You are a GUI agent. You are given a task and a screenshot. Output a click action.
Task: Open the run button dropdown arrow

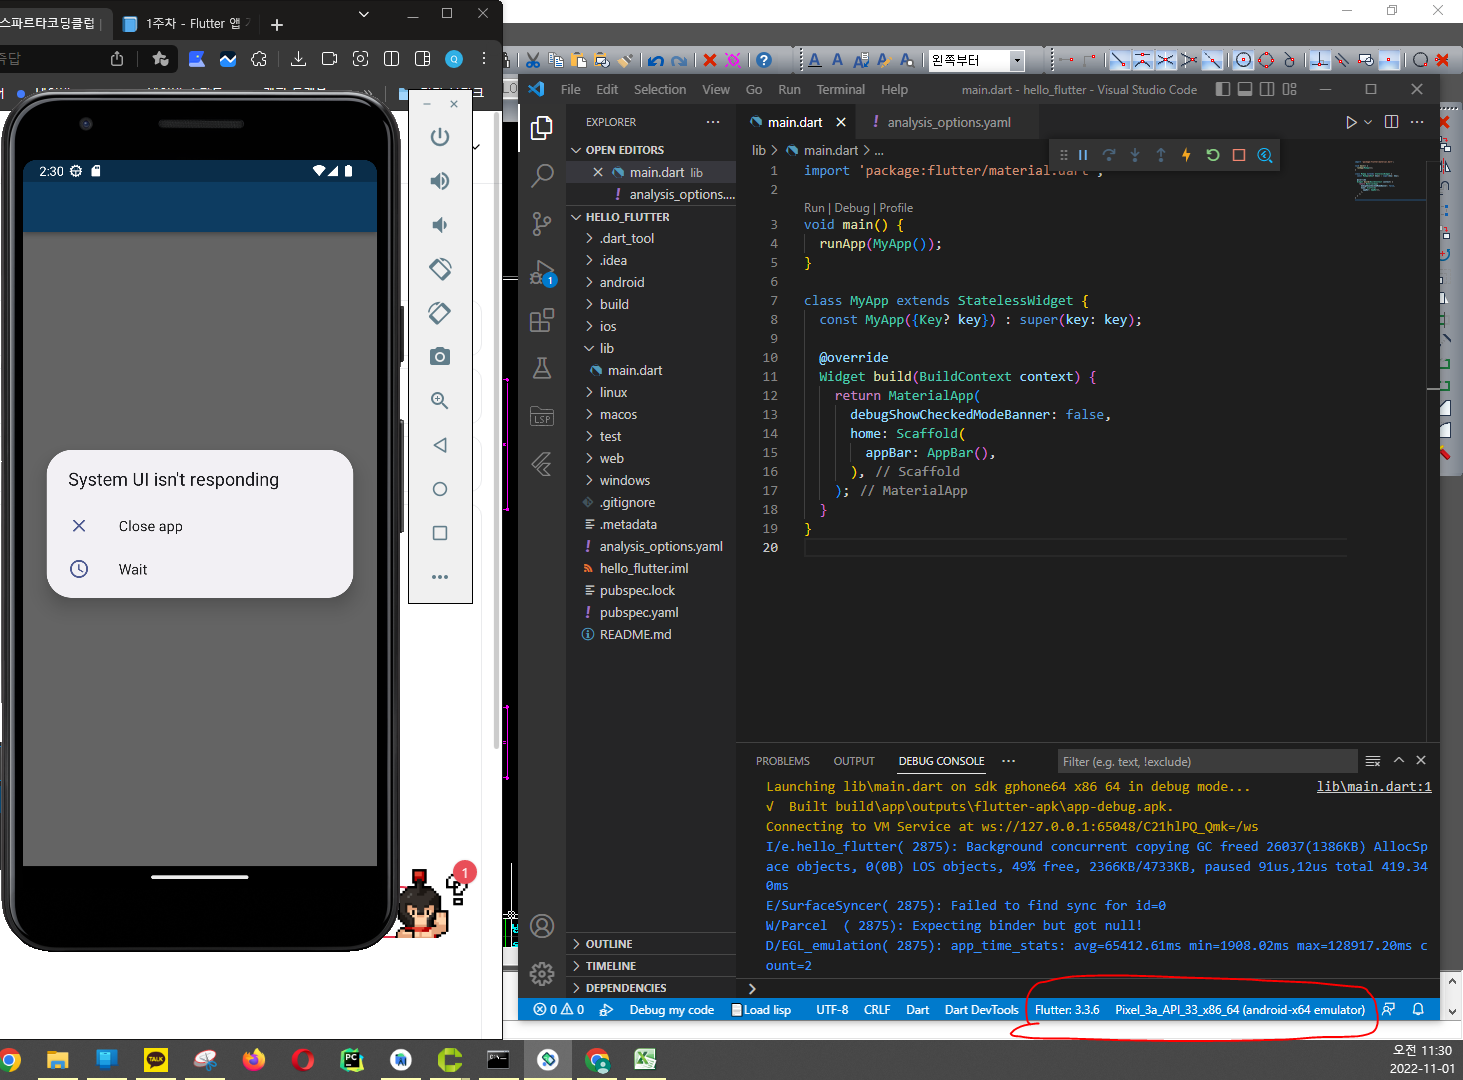click(x=1368, y=122)
